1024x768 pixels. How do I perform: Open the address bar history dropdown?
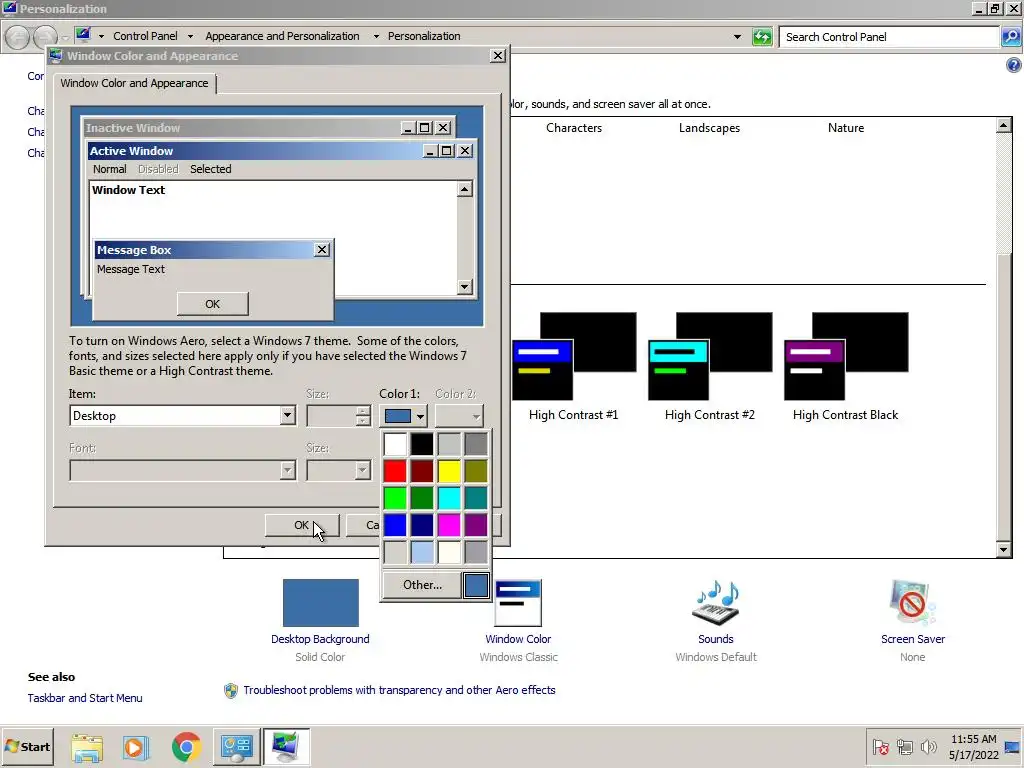(x=737, y=37)
